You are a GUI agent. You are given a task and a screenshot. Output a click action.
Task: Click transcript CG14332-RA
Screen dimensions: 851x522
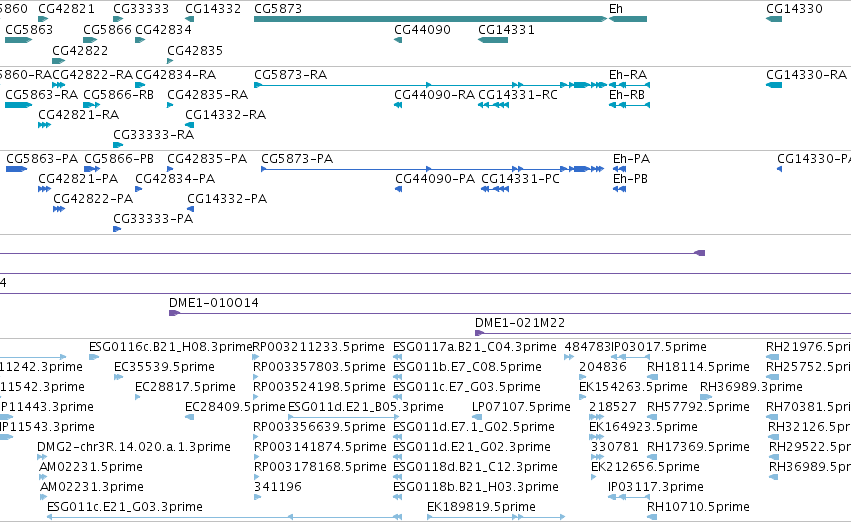pyautogui.click(x=189, y=125)
